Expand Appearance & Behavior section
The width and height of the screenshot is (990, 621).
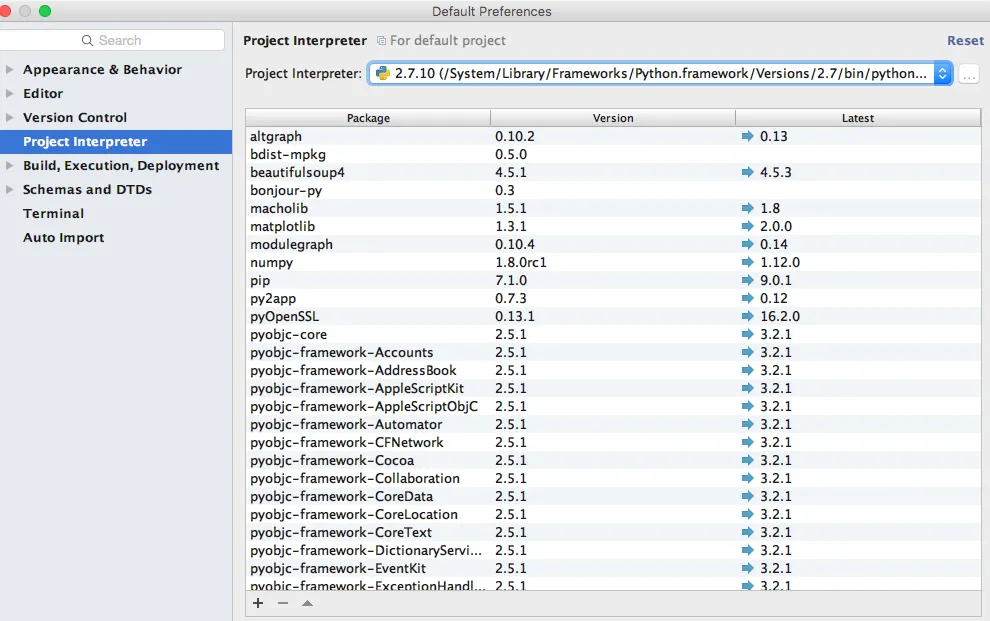tap(10, 70)
